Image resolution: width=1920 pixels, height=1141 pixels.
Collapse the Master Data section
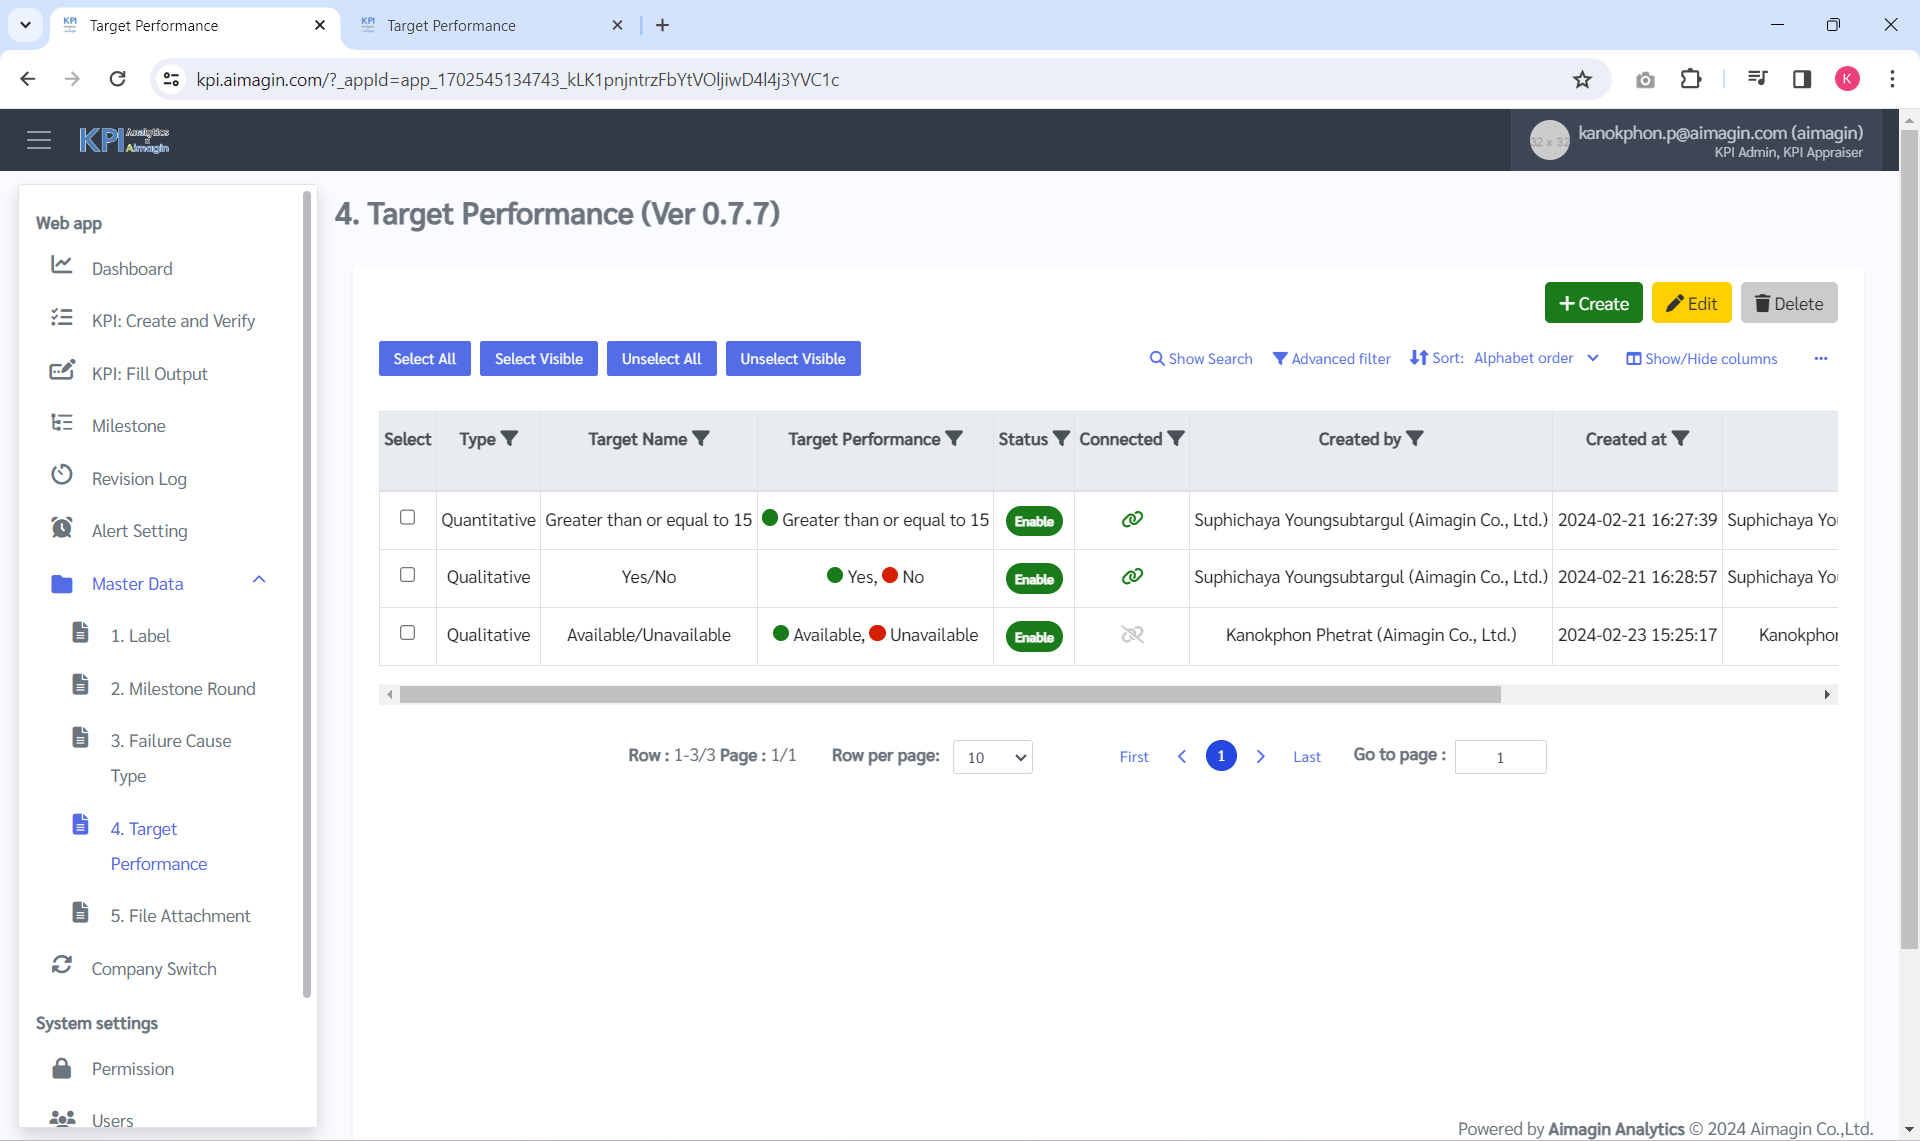click(x=259, y=580)
